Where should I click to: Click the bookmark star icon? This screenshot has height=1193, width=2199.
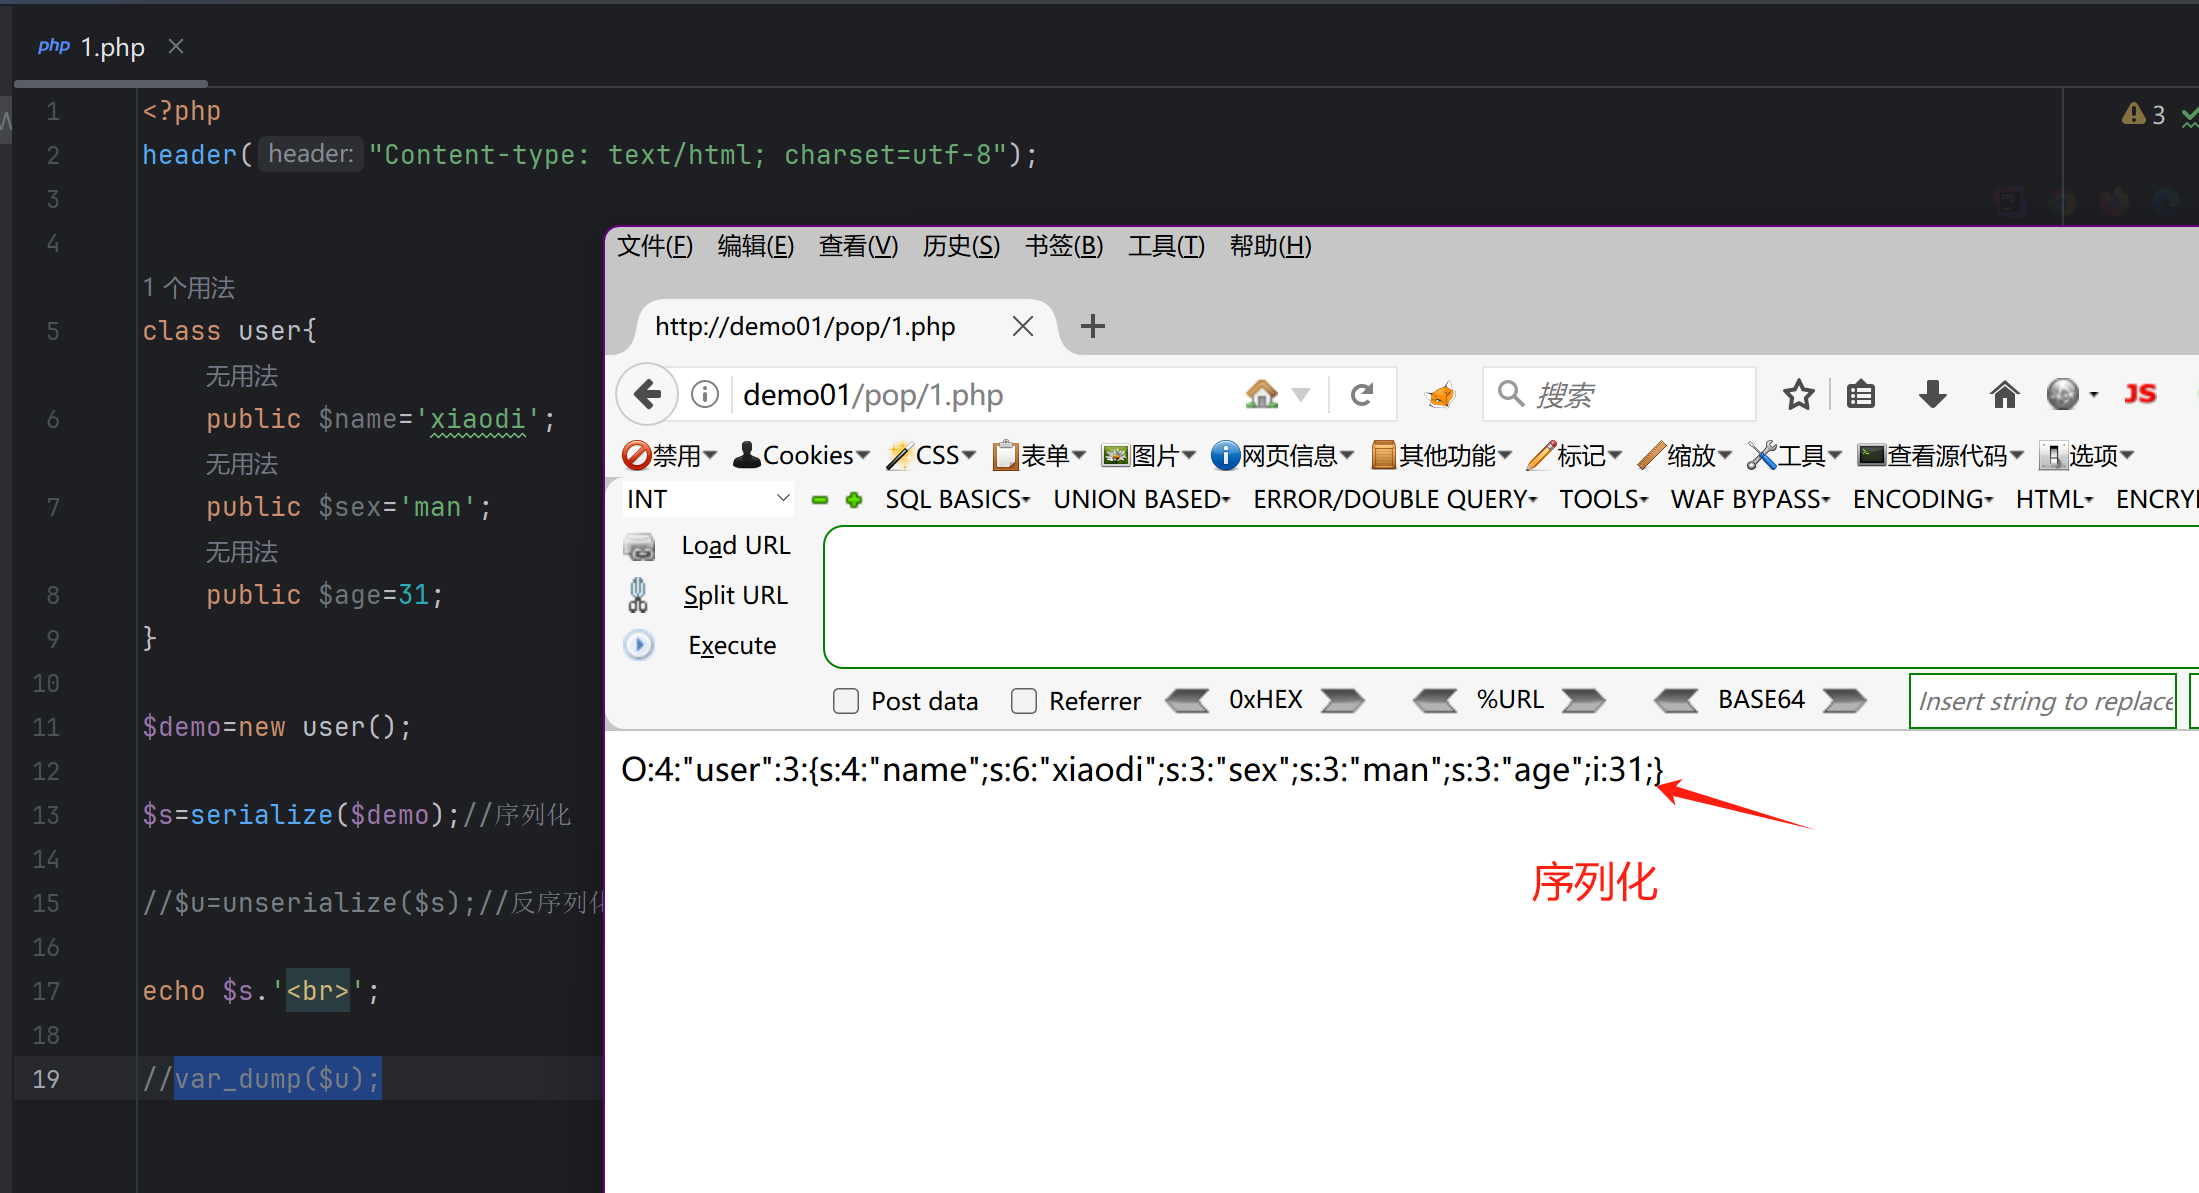click(x=1798, y=395)
